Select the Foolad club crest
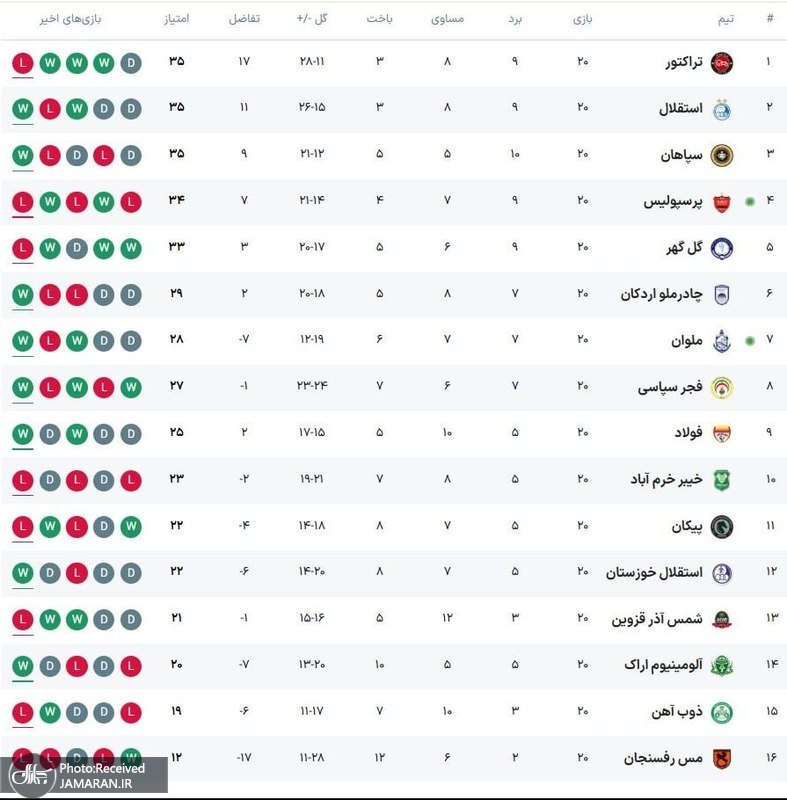787x800 pixels. pyautogui.click(x=721, y=433)
